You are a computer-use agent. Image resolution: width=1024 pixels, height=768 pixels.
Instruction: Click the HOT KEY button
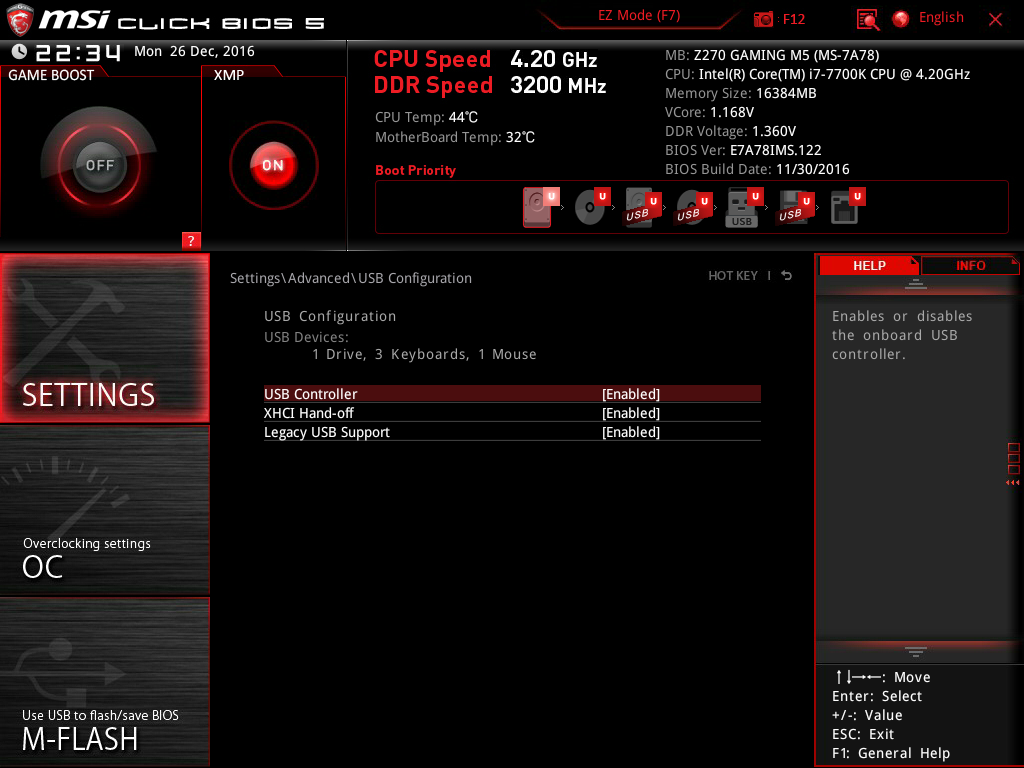click(733, 276)
